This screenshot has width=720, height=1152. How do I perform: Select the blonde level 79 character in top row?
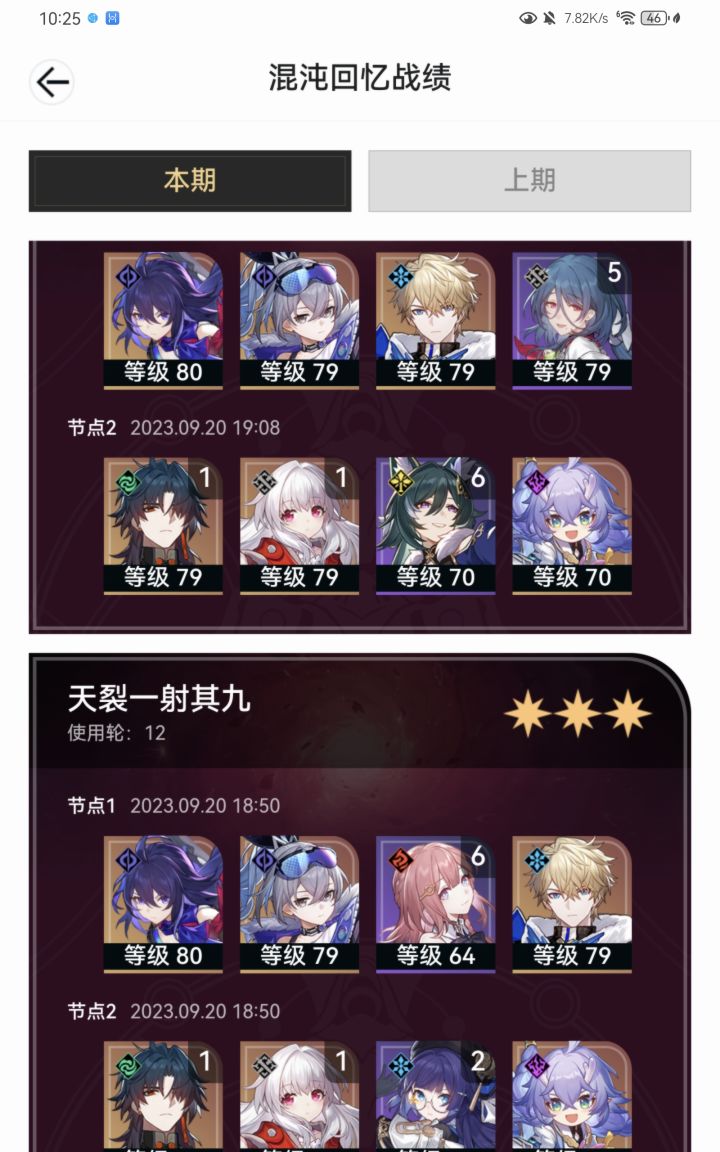click(x=436, y=320)
